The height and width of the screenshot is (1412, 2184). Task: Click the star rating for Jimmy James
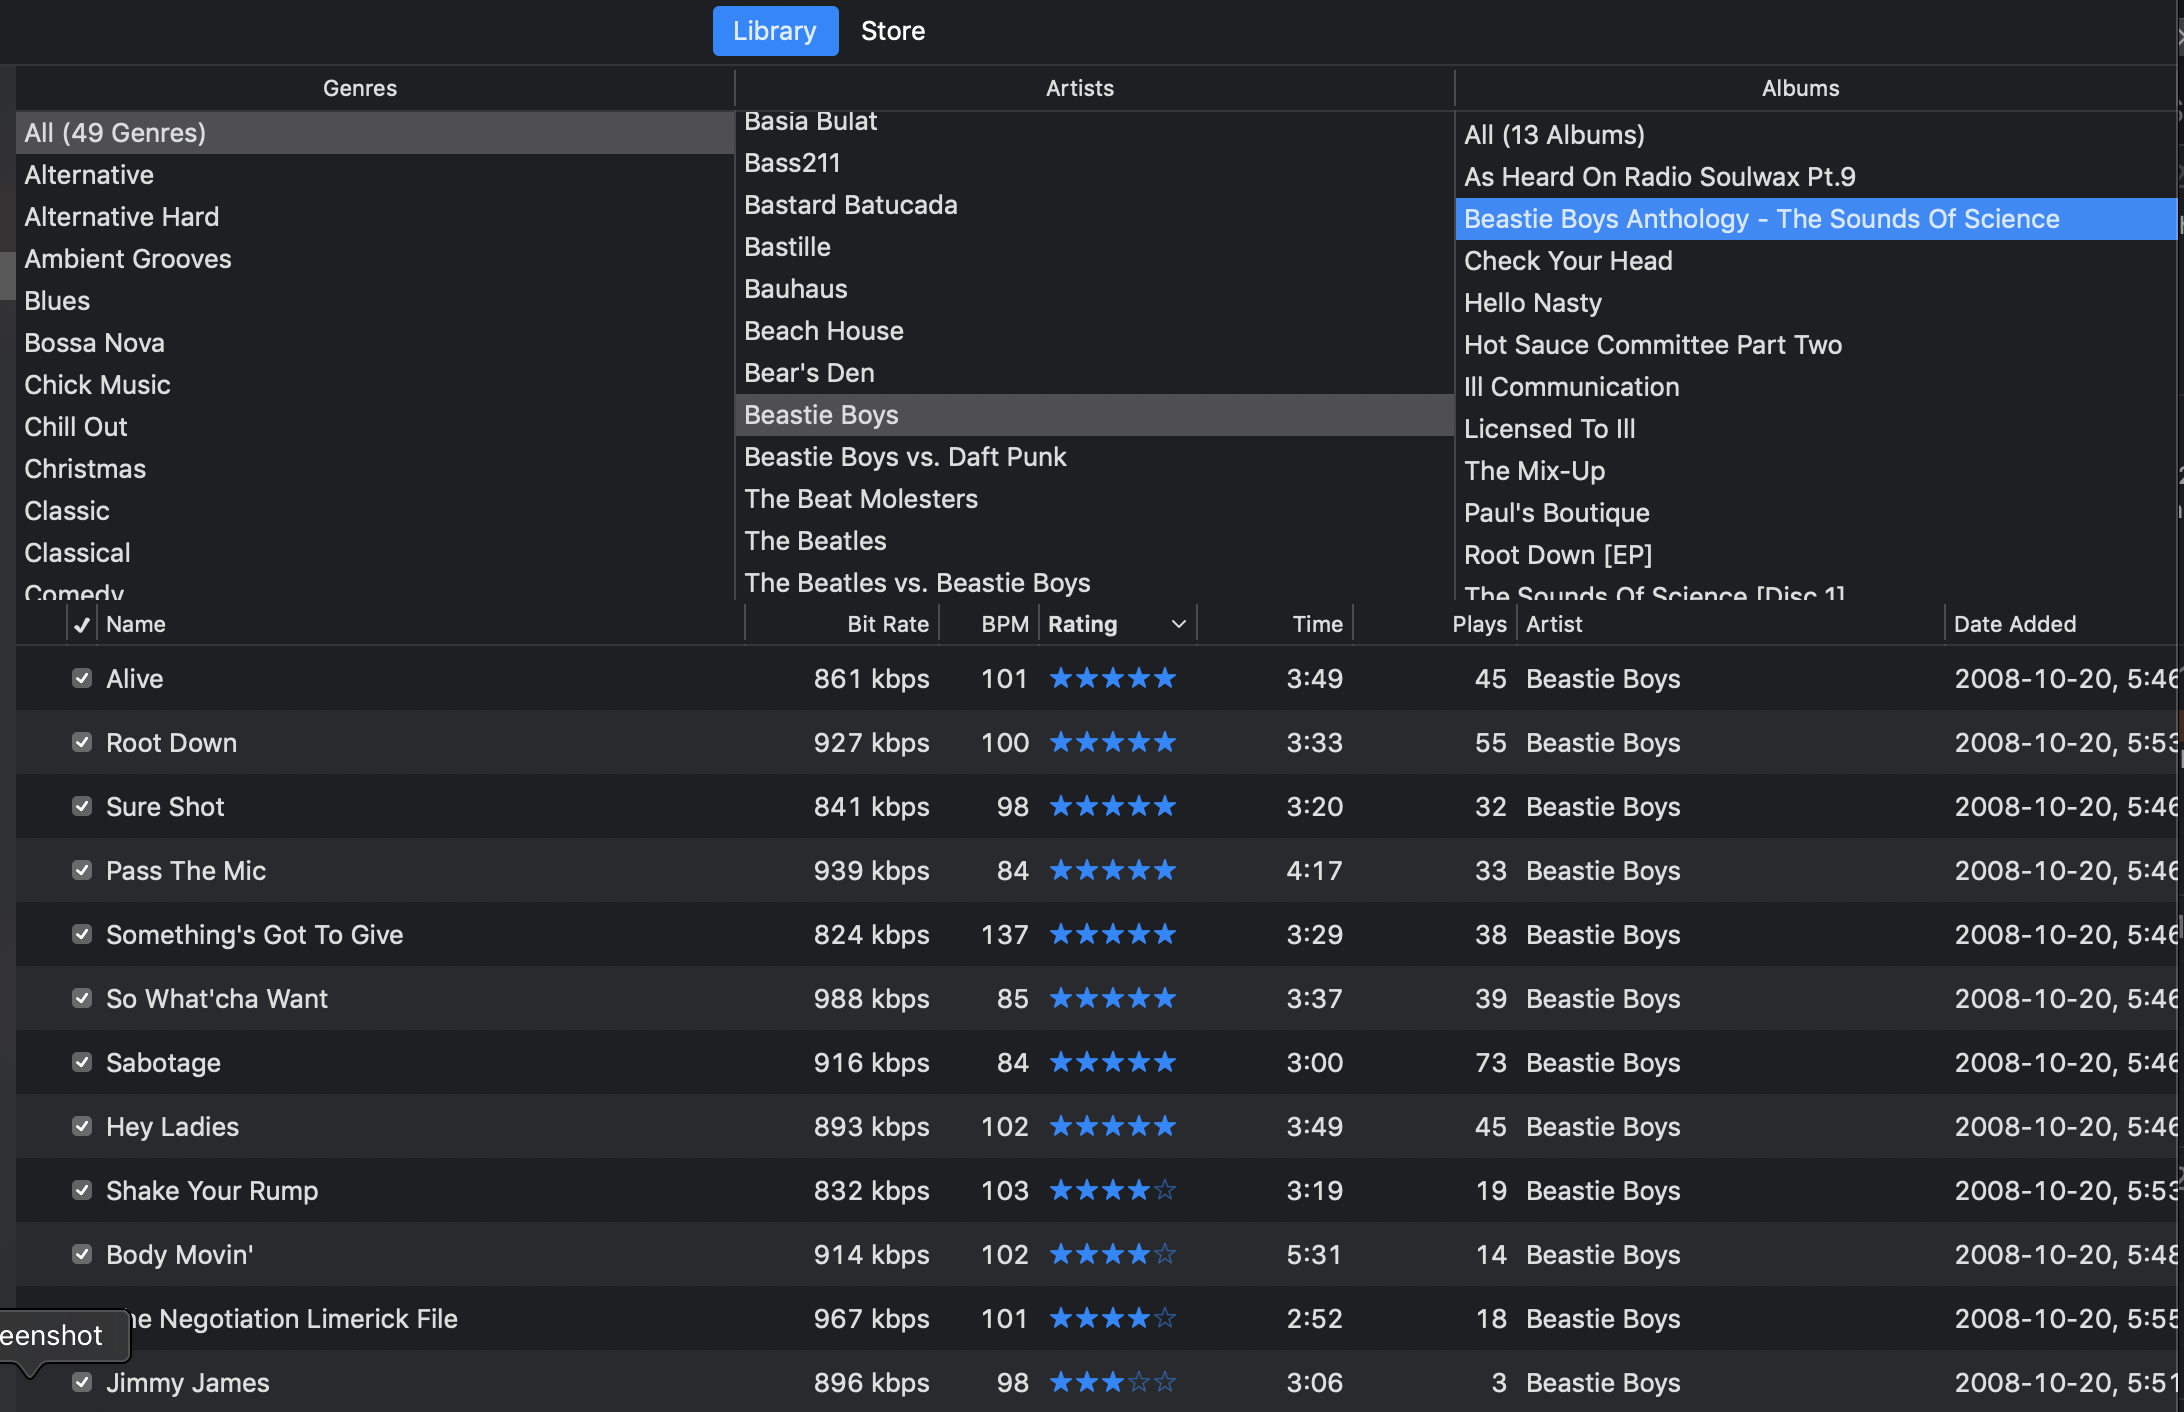coord(1112,1383)
